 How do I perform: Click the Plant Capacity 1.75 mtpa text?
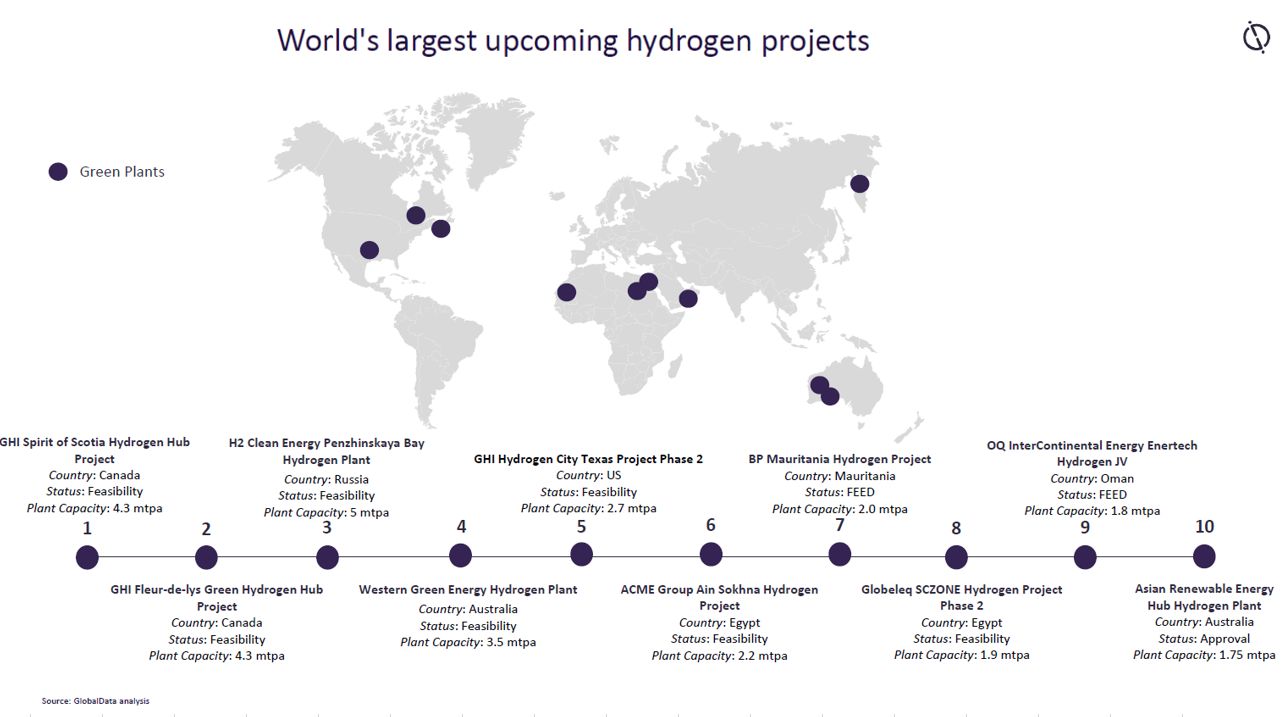coord(1204,655)
